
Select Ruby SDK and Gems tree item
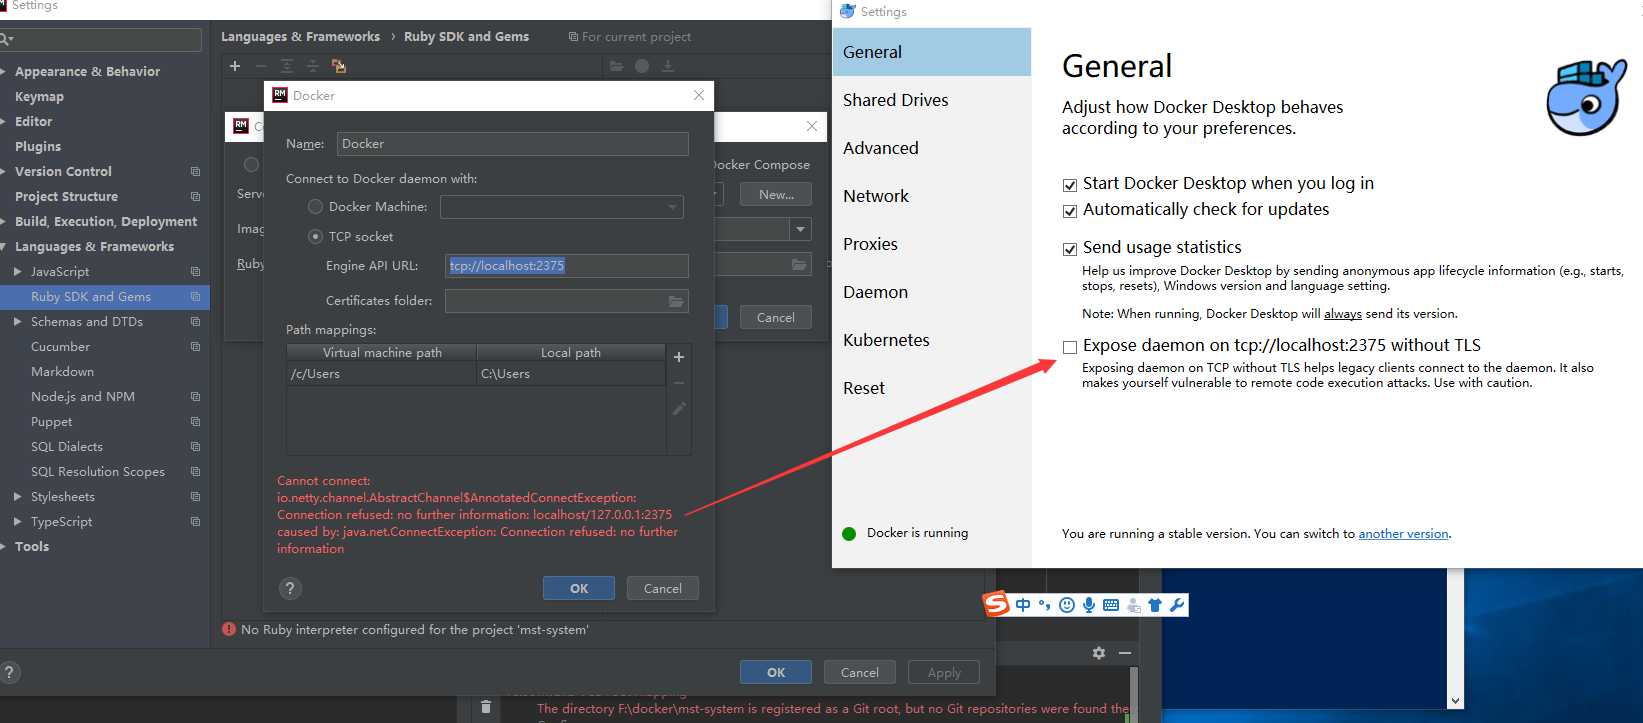[105, 296]
